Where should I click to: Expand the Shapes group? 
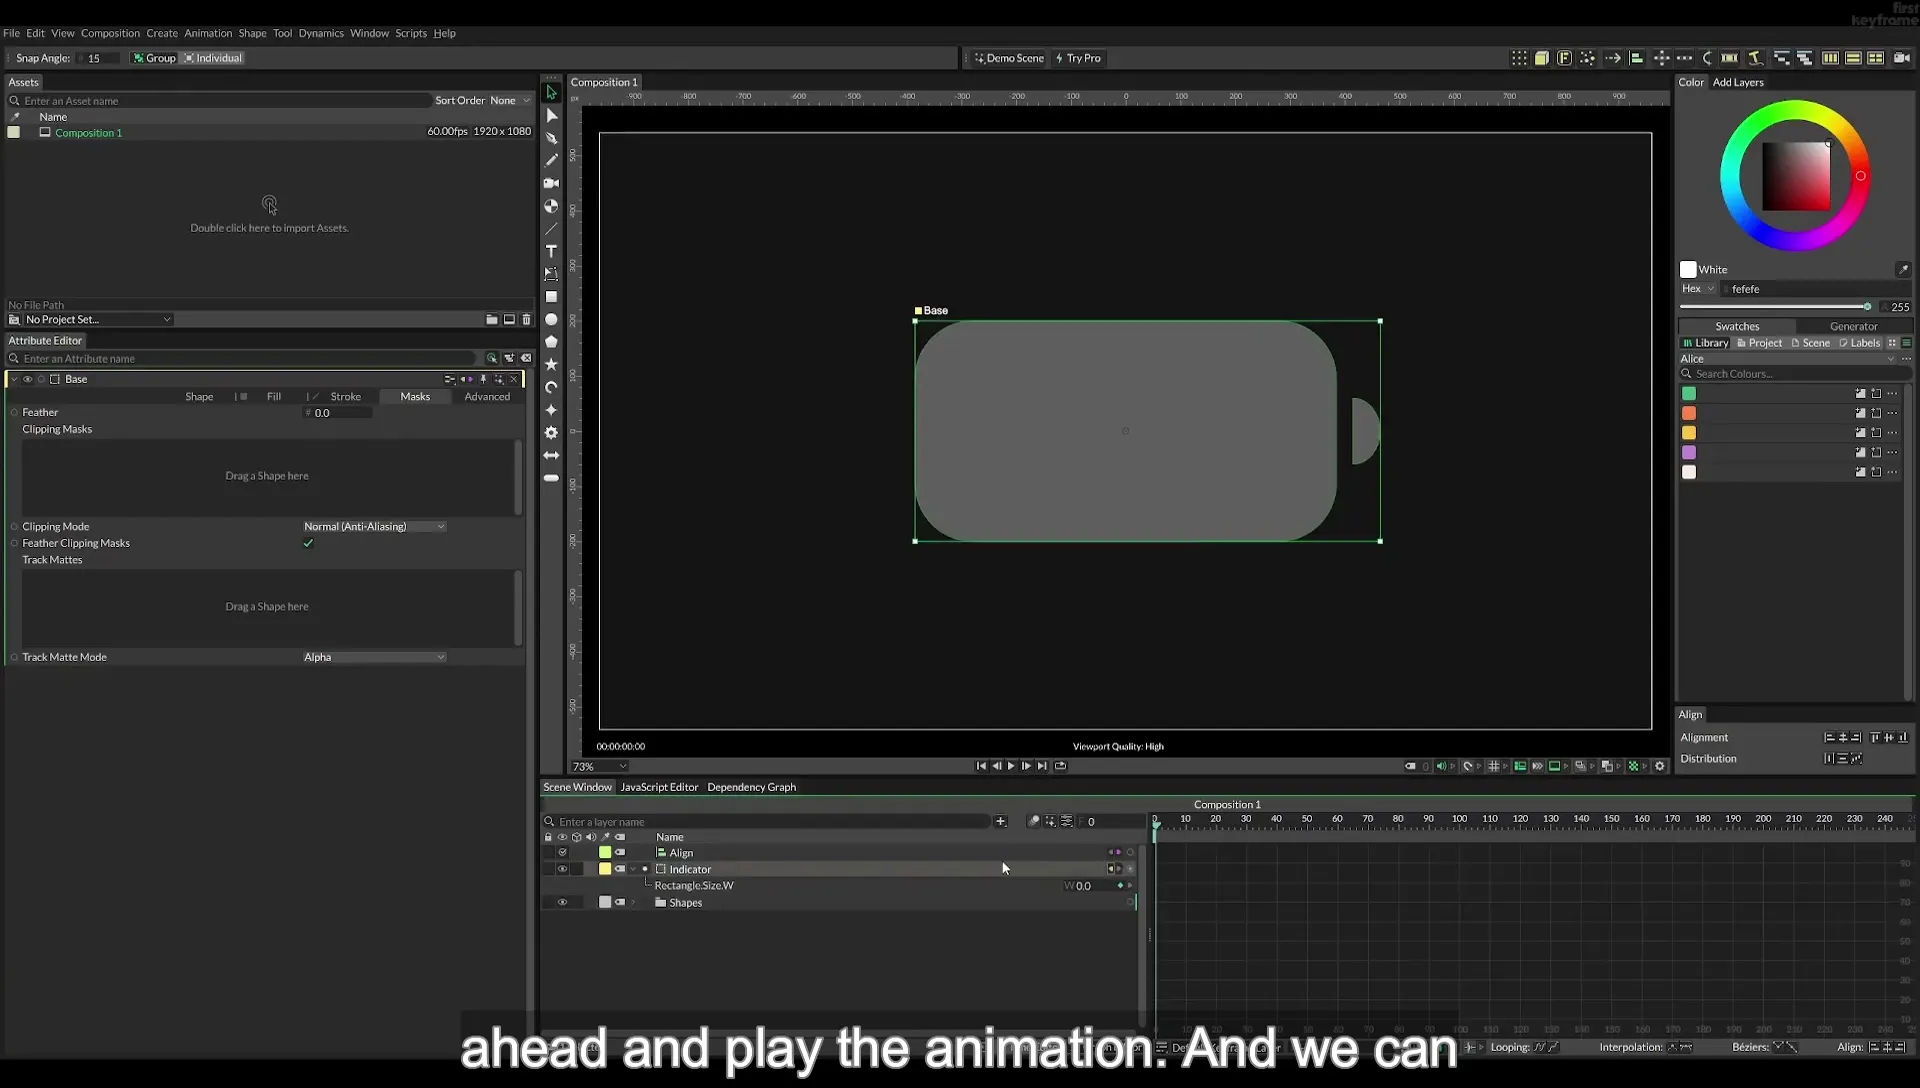[x=633, y=902]
